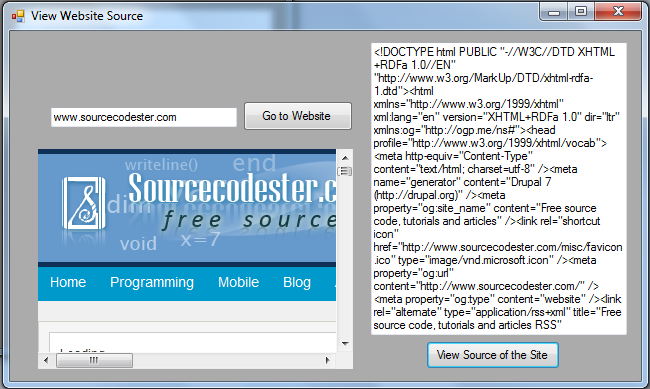Close the View Website Source window
The image size is (650, 389).
pos(618,12)
